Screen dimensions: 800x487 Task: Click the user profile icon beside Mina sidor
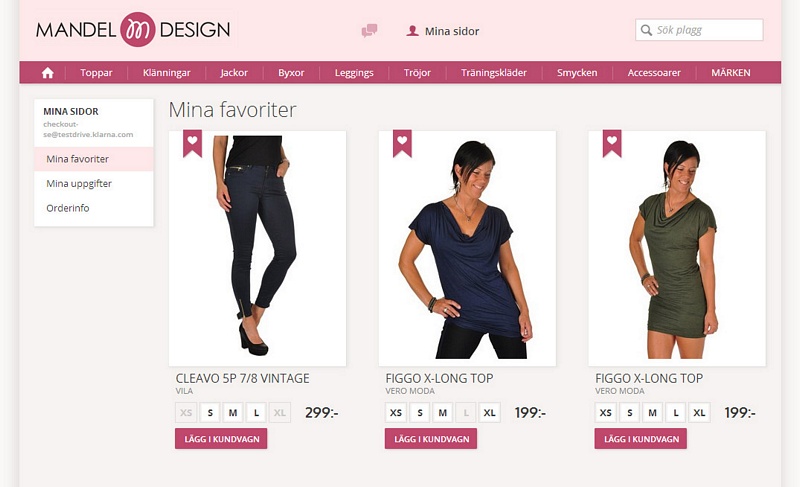click(412, 31)
